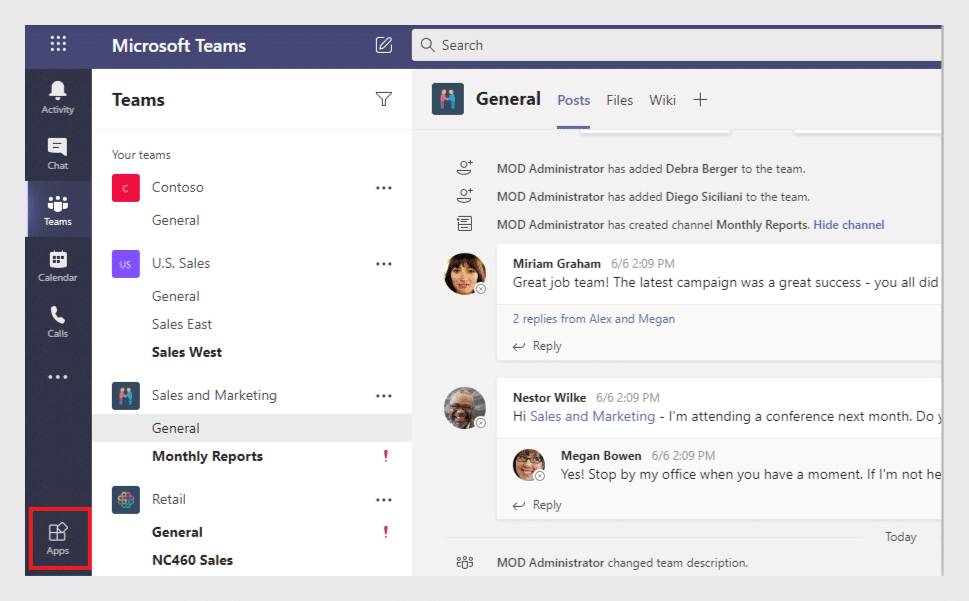Click the changed team description message
This screenshot has width=969, height=601.
click(x=622, y=563)
